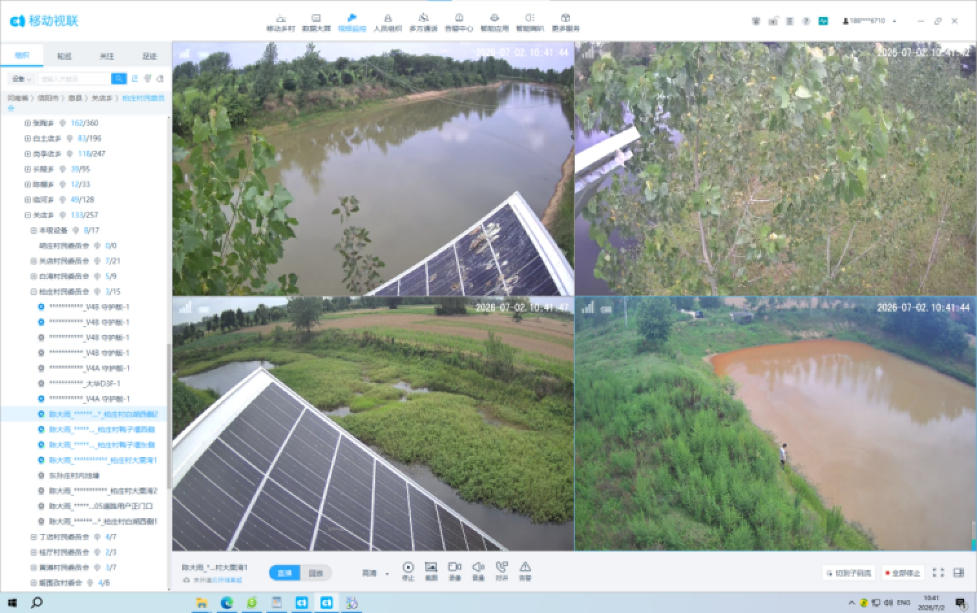
Task: Open the split-screen layout icon in bottom bar
Action: click(959, 573)
